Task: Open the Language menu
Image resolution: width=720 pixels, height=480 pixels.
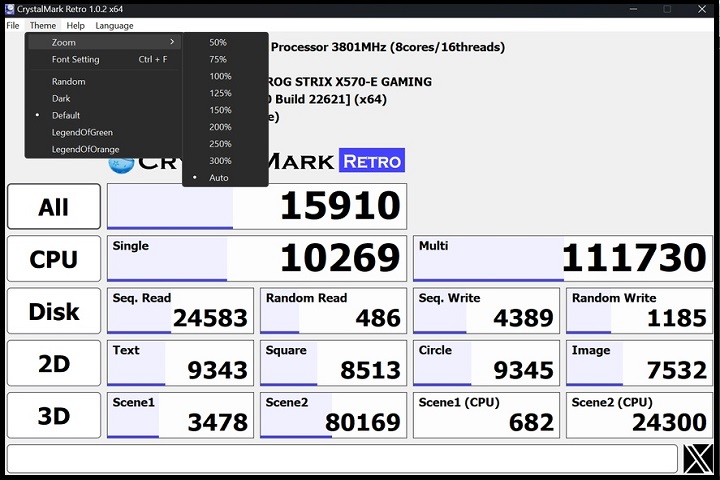Action: coord(114,25)
